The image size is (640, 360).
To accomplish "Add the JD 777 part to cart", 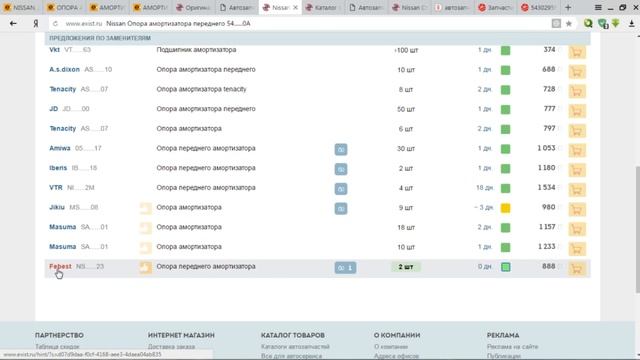I will pos(577,111).
